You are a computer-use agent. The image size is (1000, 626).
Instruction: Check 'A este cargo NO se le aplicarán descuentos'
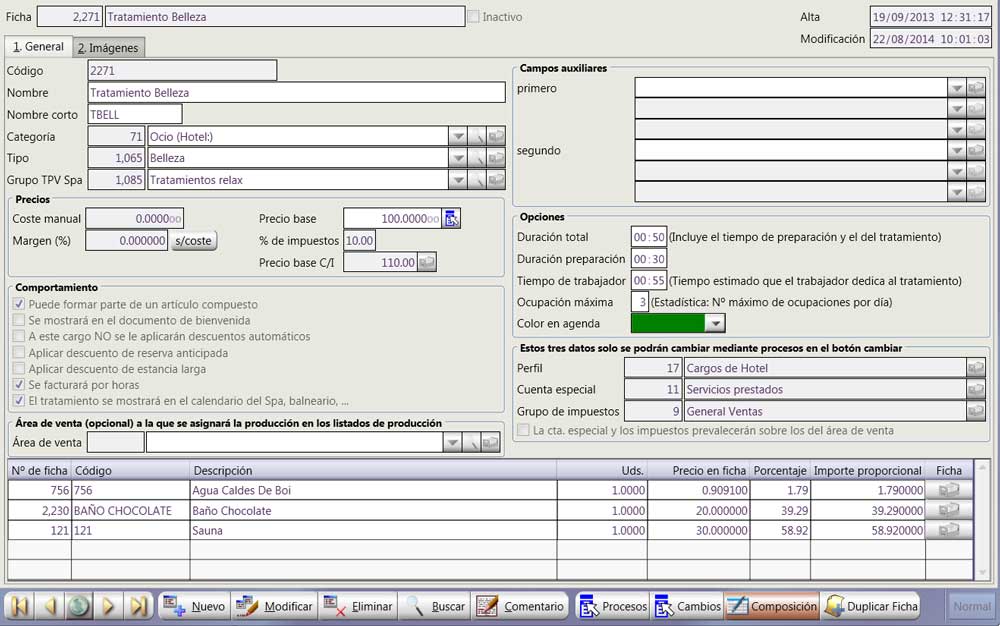19,336
